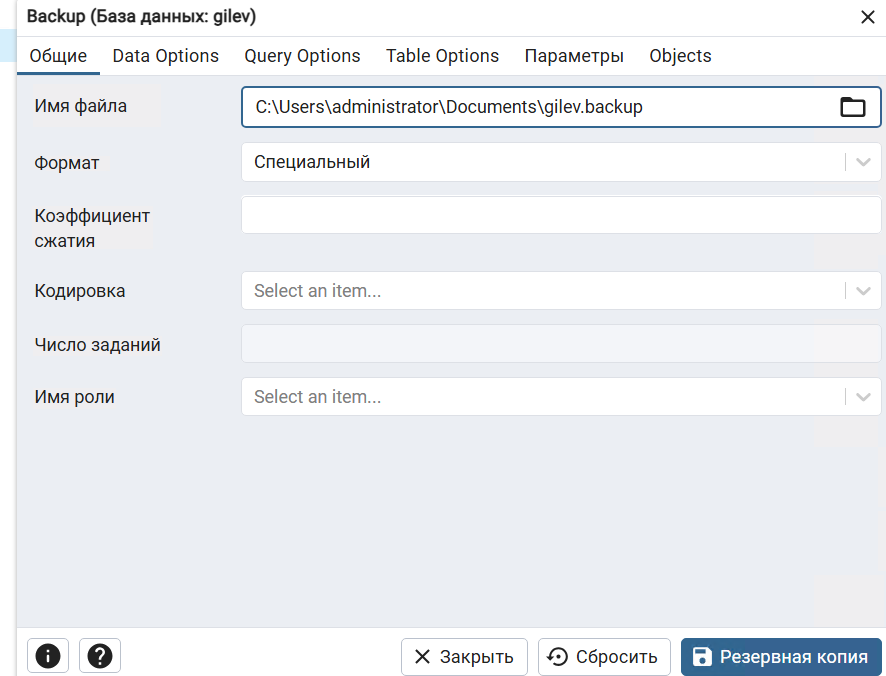
Task: Open the Query Options tab
Action: pos(302,56)
